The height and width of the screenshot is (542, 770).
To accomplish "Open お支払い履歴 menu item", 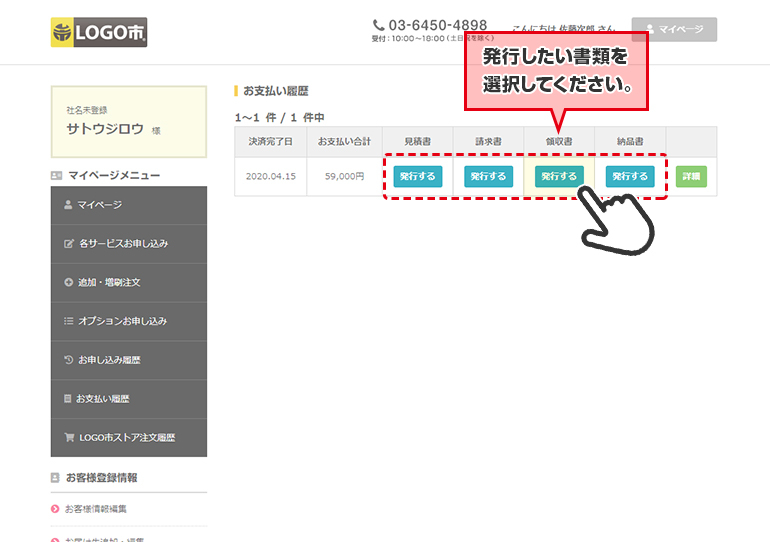I will [129, 399].
